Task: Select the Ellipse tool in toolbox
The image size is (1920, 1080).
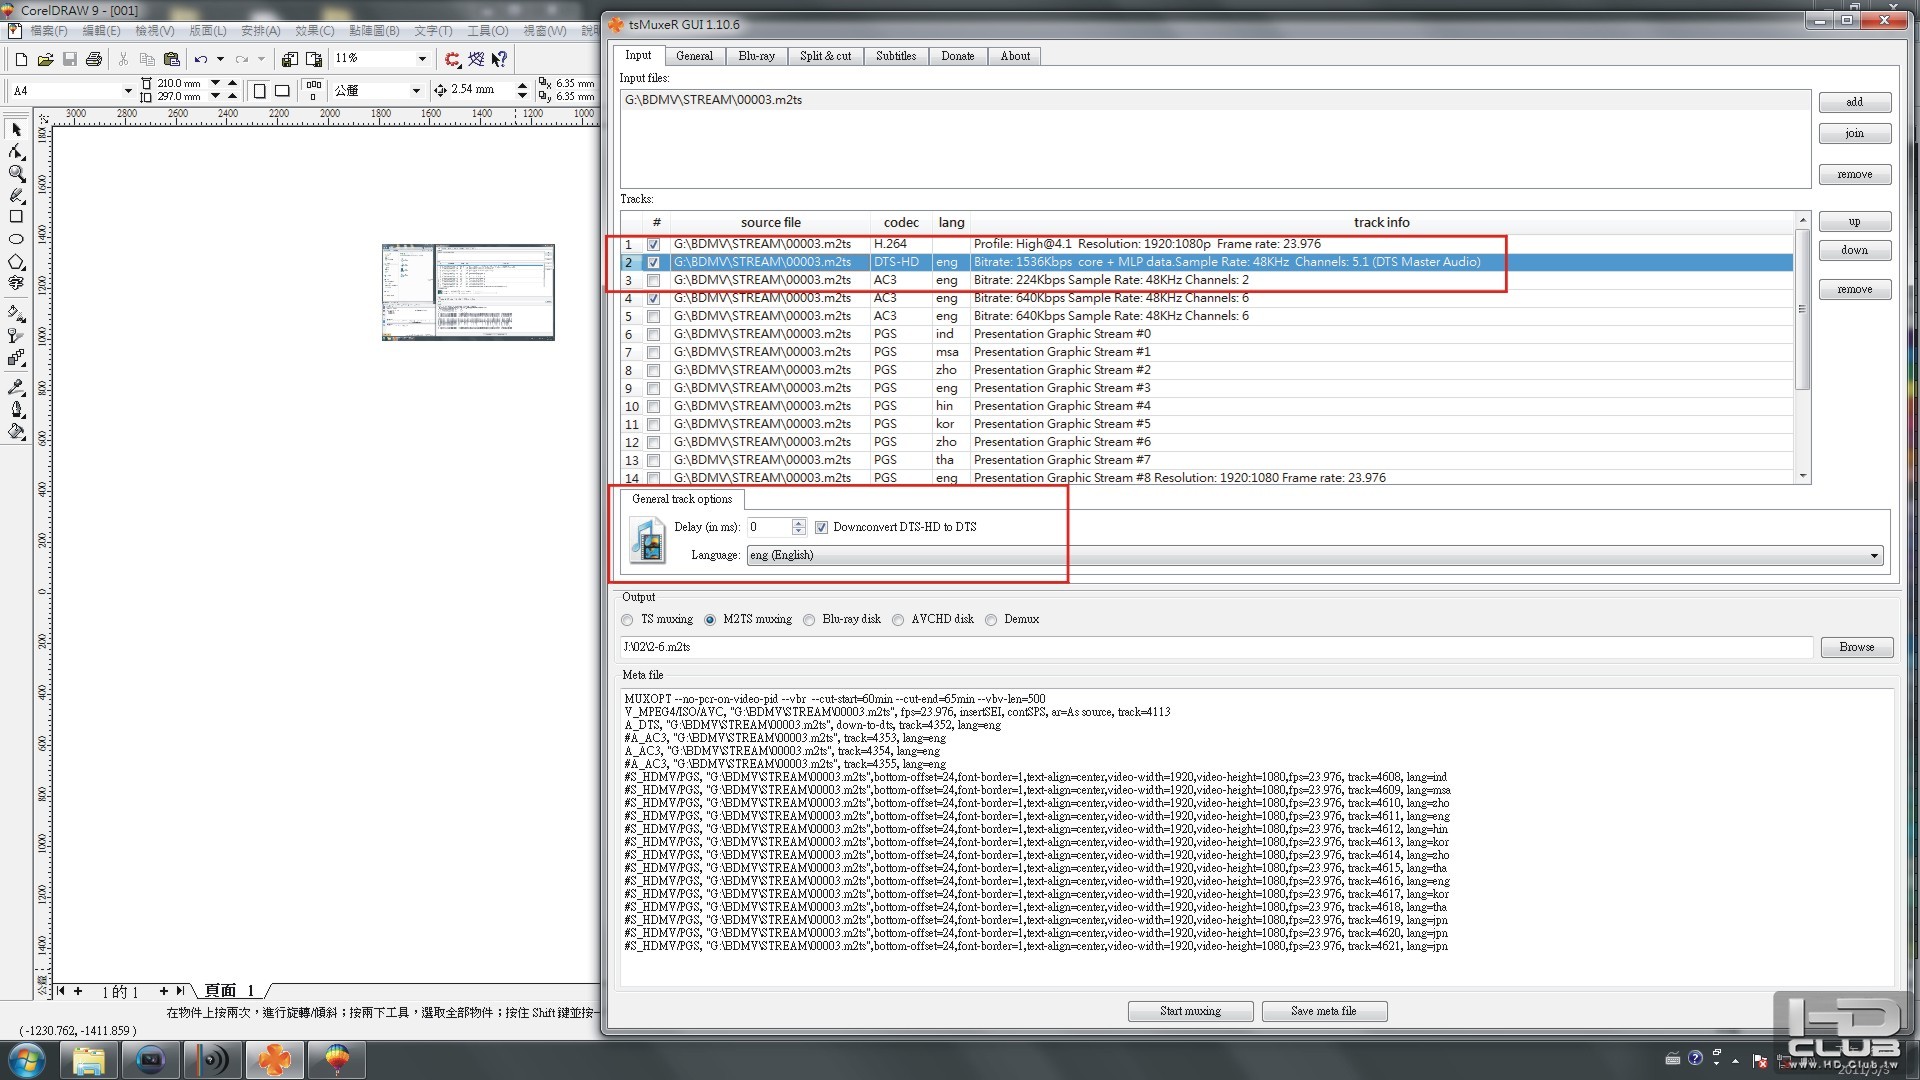Action: point(16,240)
